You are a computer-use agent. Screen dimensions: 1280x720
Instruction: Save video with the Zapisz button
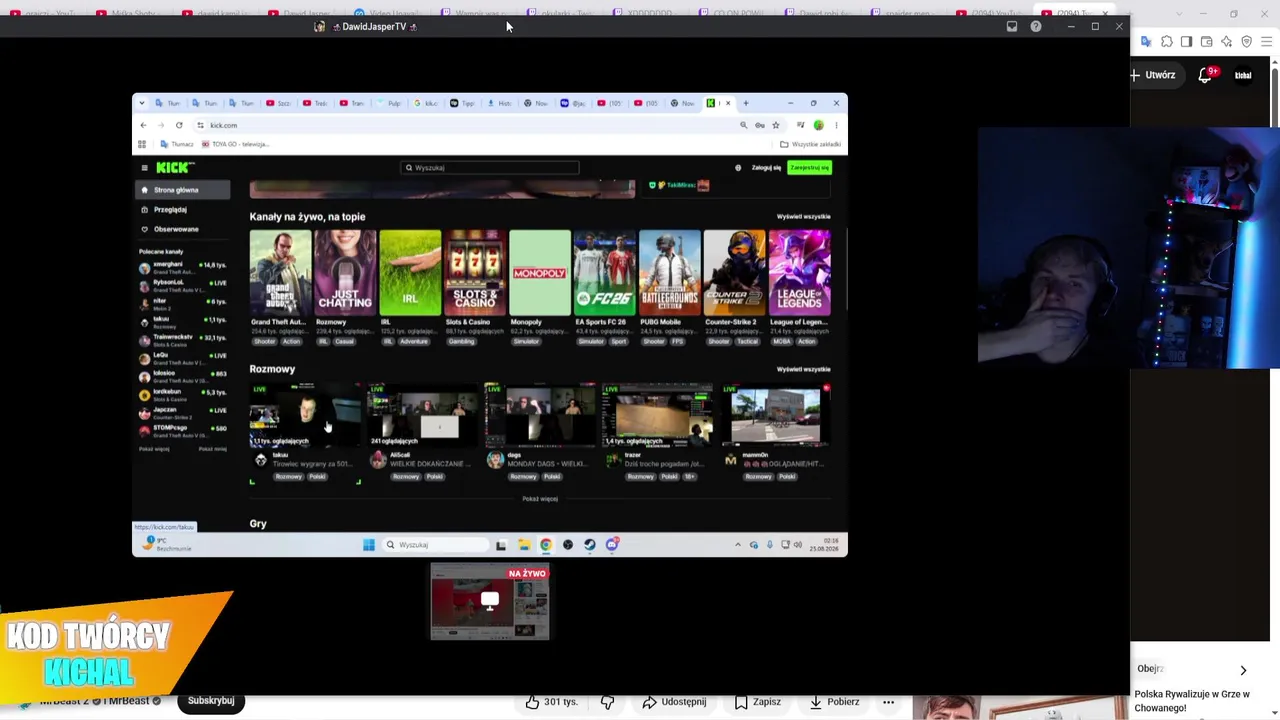[757, 702]
